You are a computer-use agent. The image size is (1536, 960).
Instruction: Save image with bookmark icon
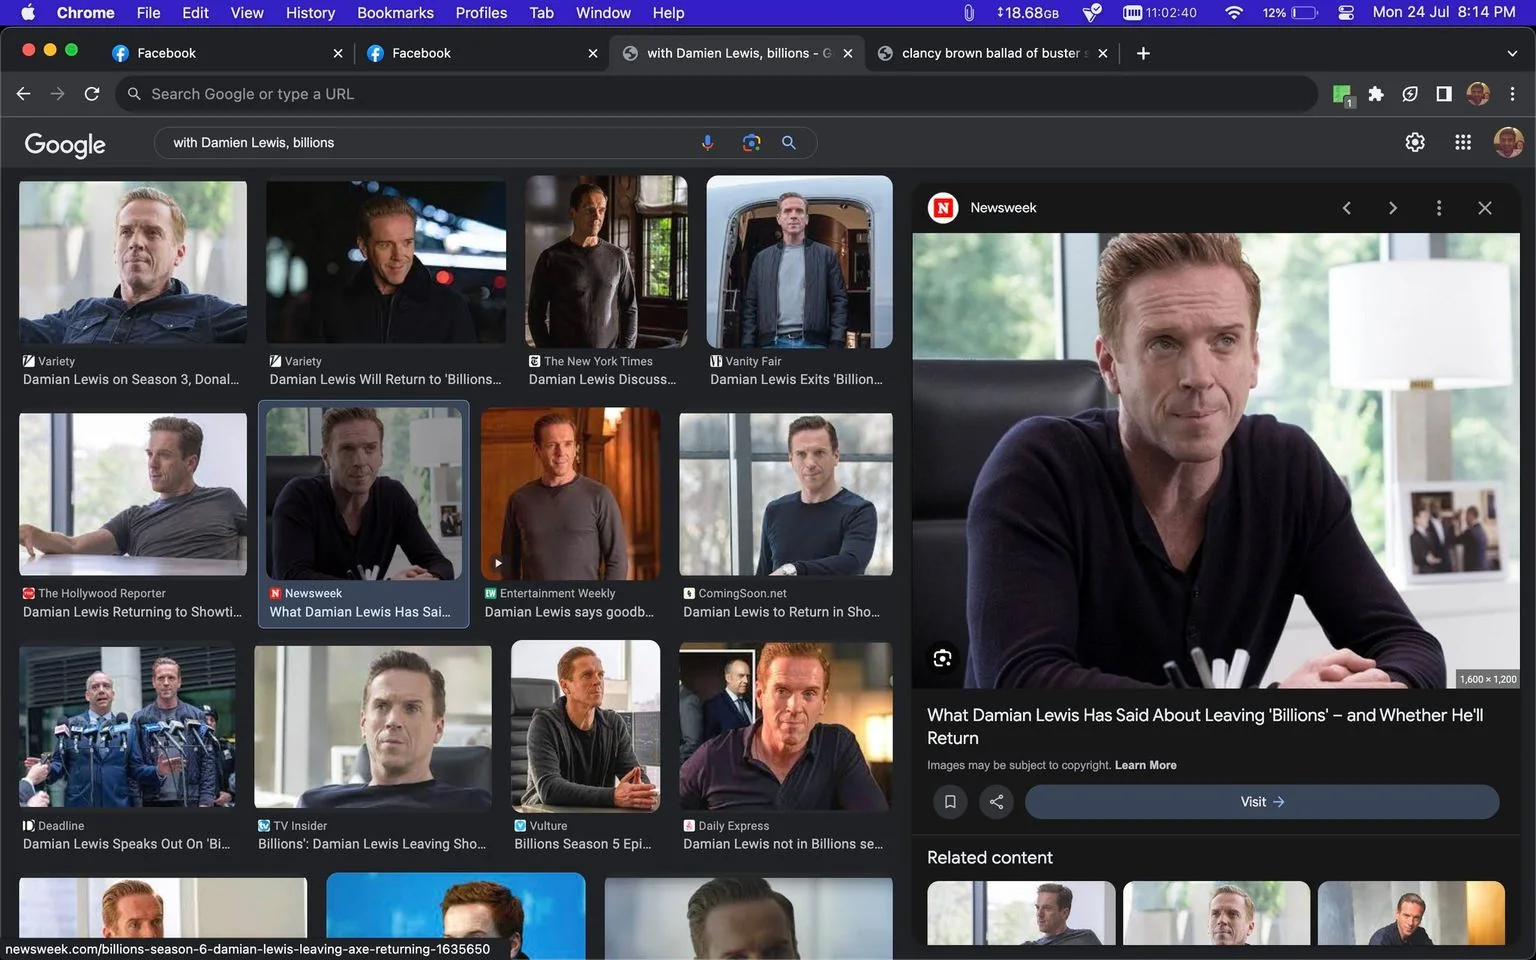point(950,802)
